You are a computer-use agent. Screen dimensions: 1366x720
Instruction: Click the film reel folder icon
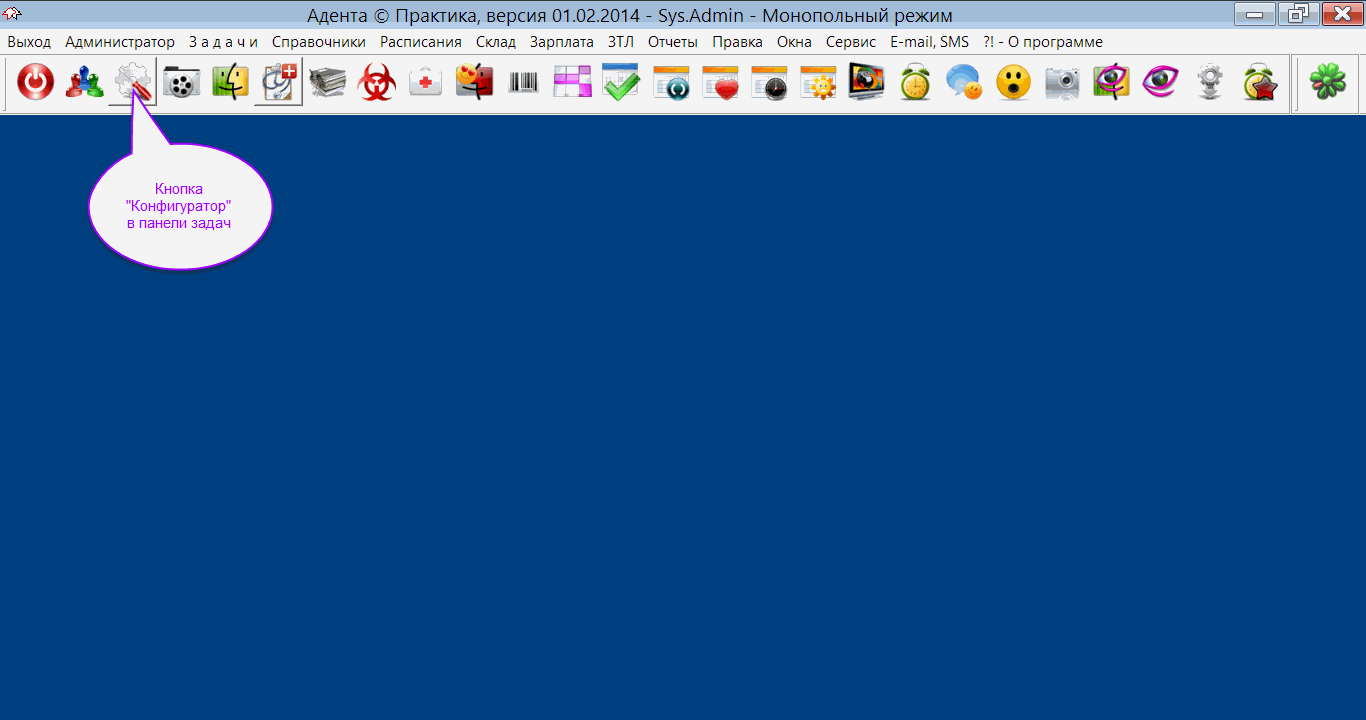tap(182, 83)
